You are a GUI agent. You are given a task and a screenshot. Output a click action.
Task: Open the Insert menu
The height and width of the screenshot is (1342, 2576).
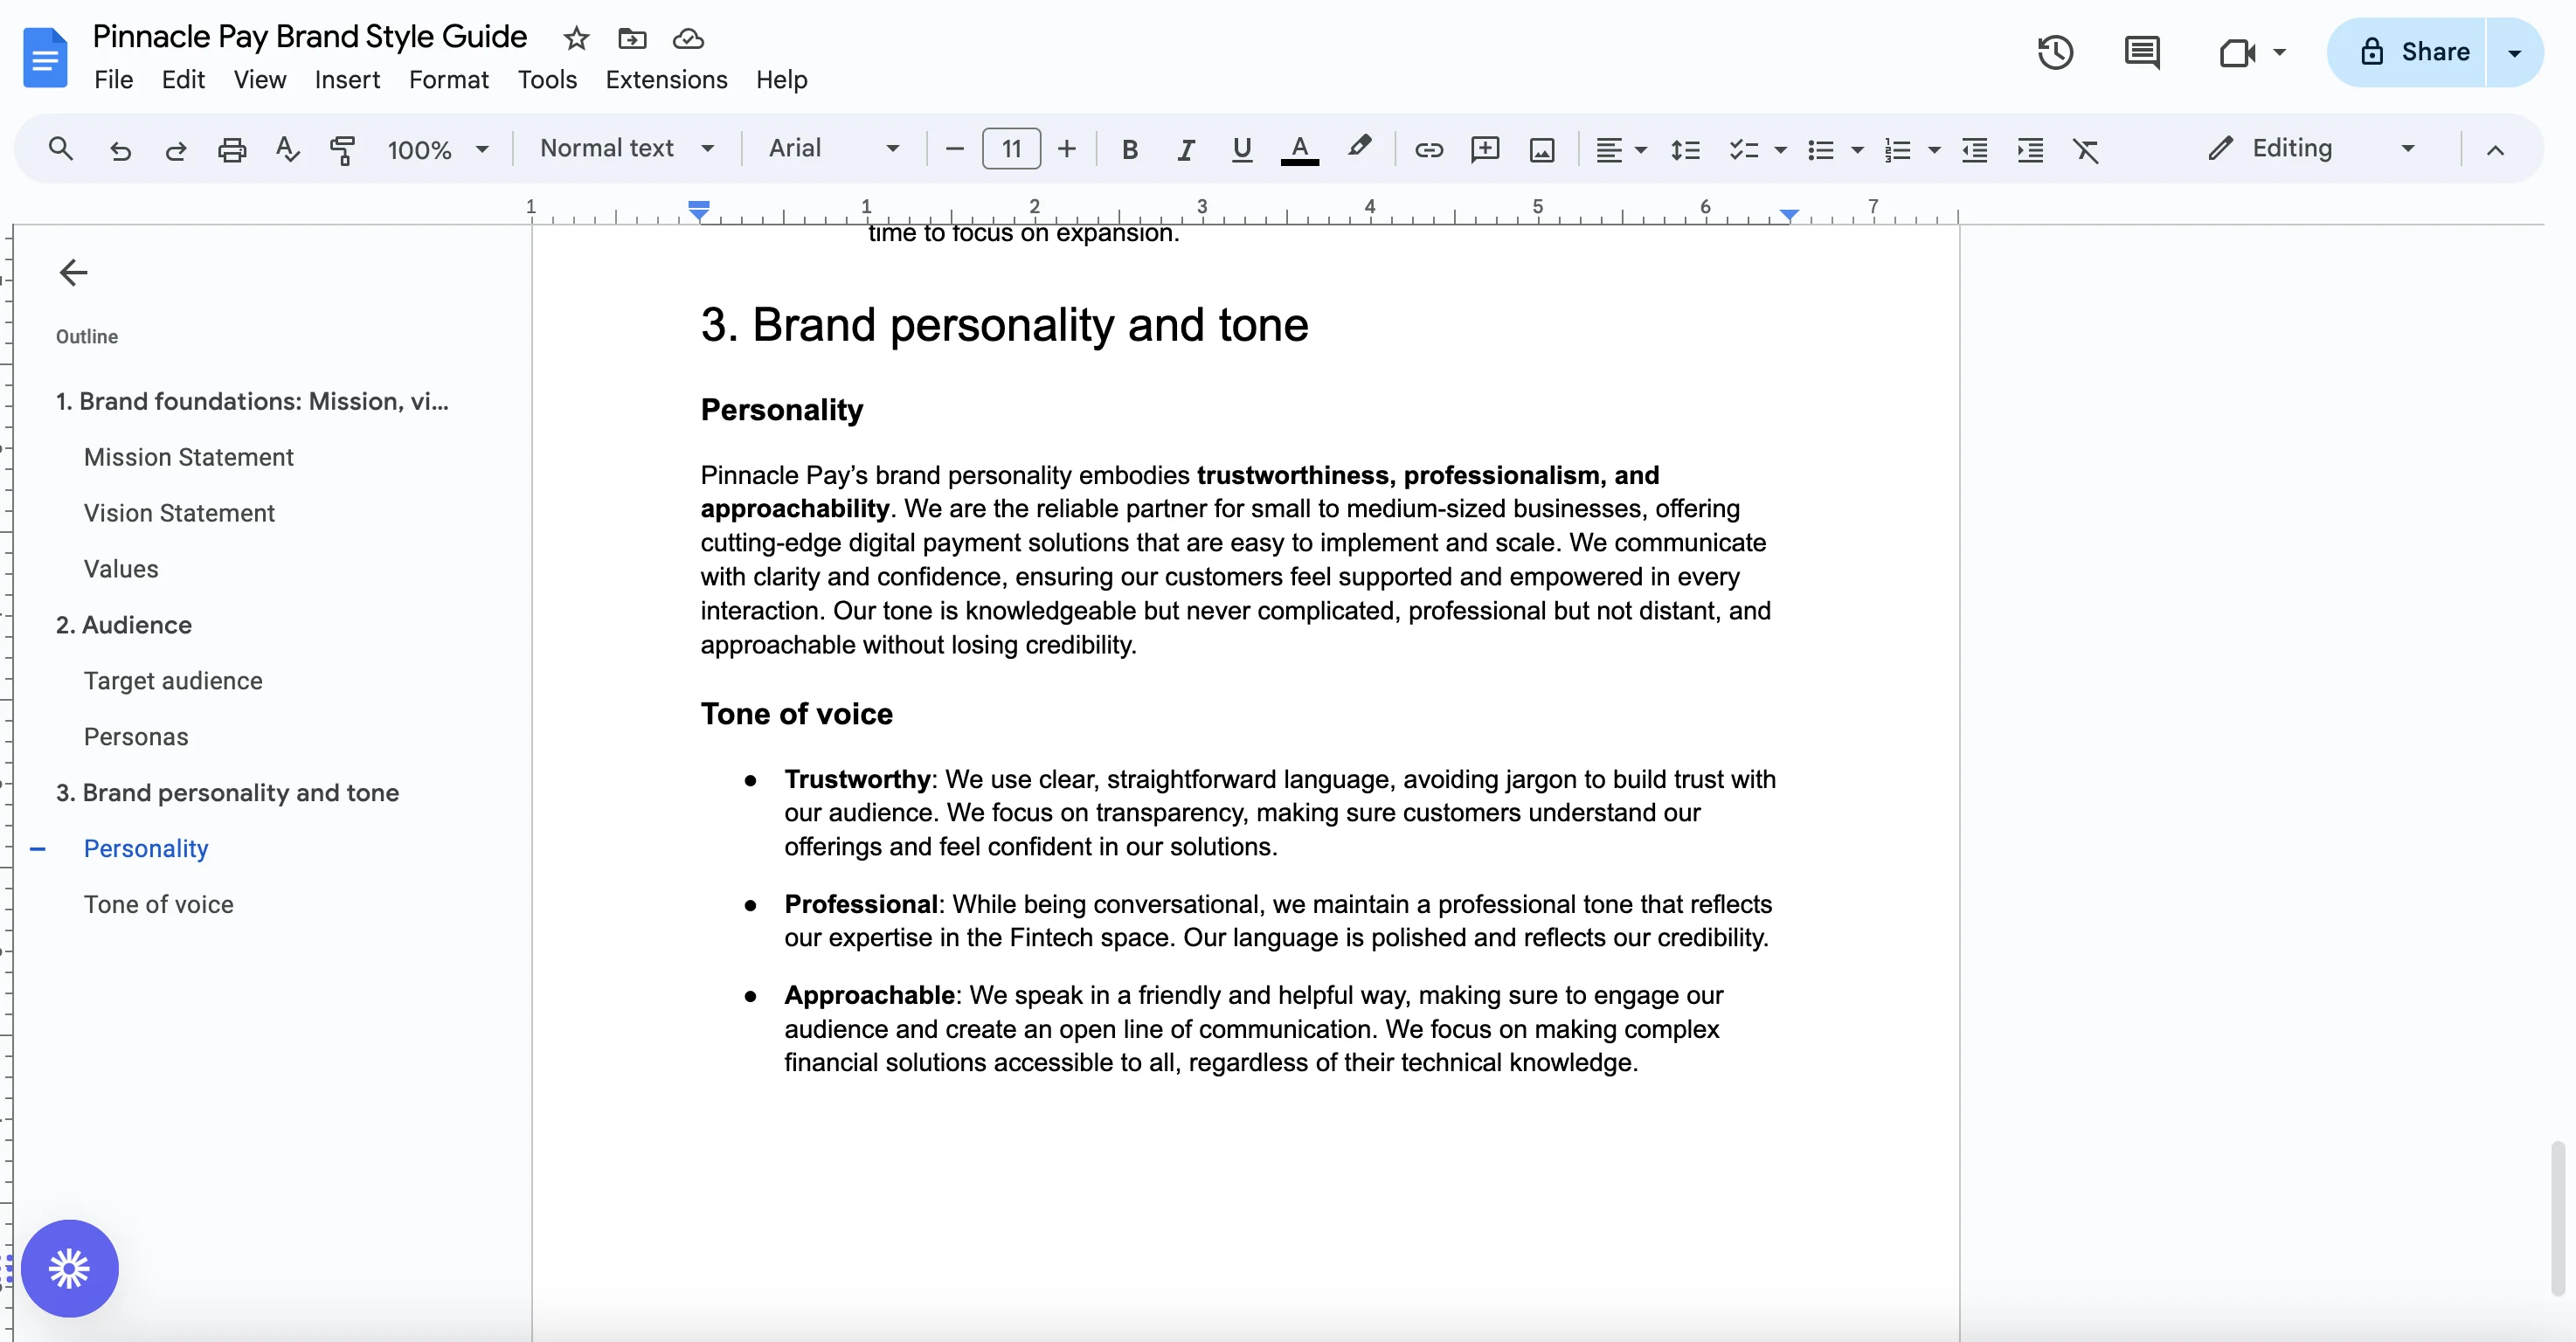coord(347,79)
